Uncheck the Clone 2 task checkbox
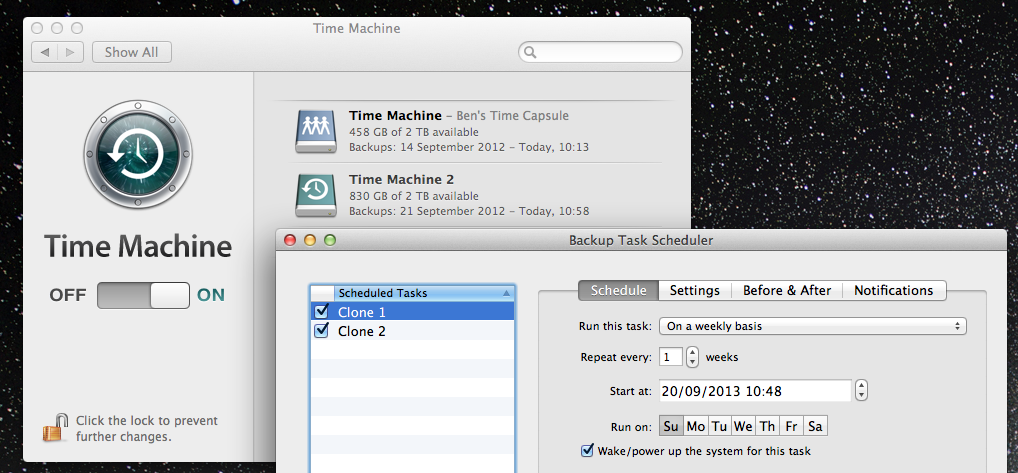This screenshot has width=1018, height=473. point(322,331)
